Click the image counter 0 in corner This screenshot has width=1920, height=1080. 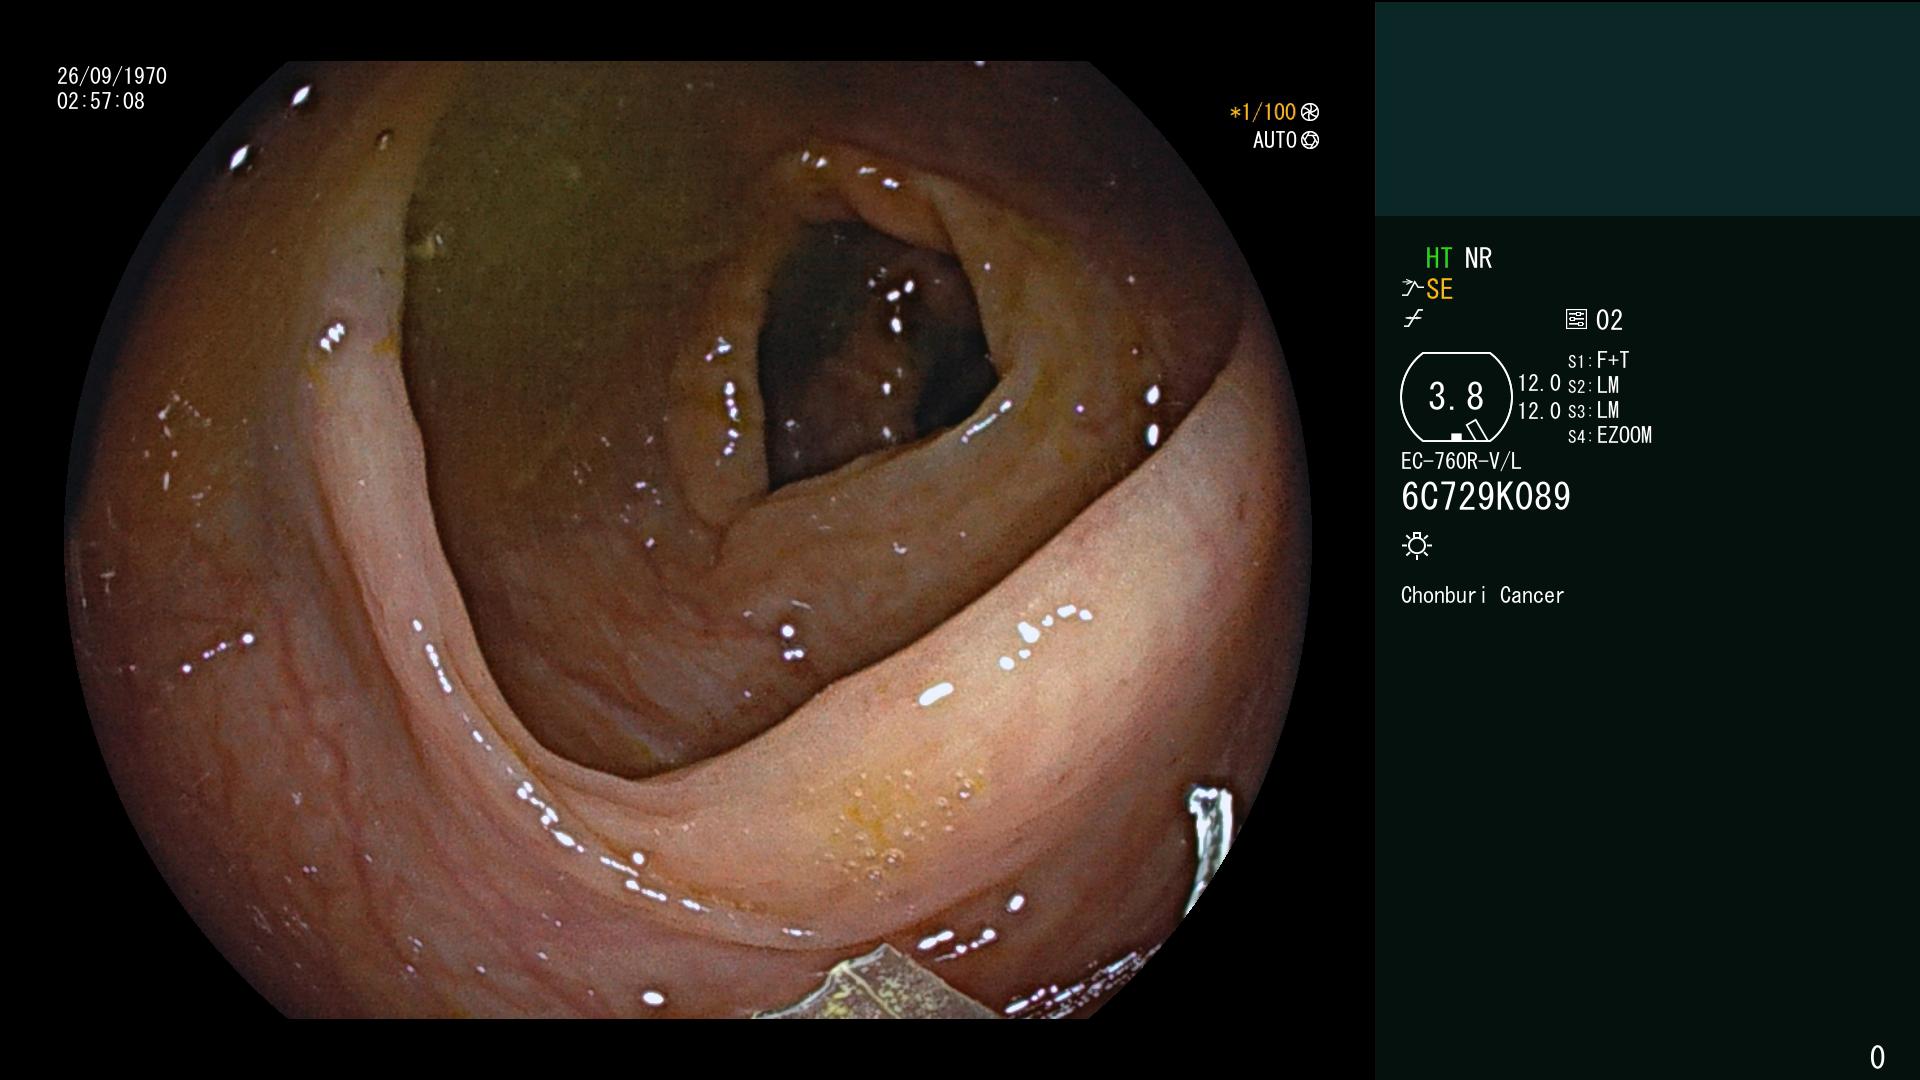tap(1877, 1057)
